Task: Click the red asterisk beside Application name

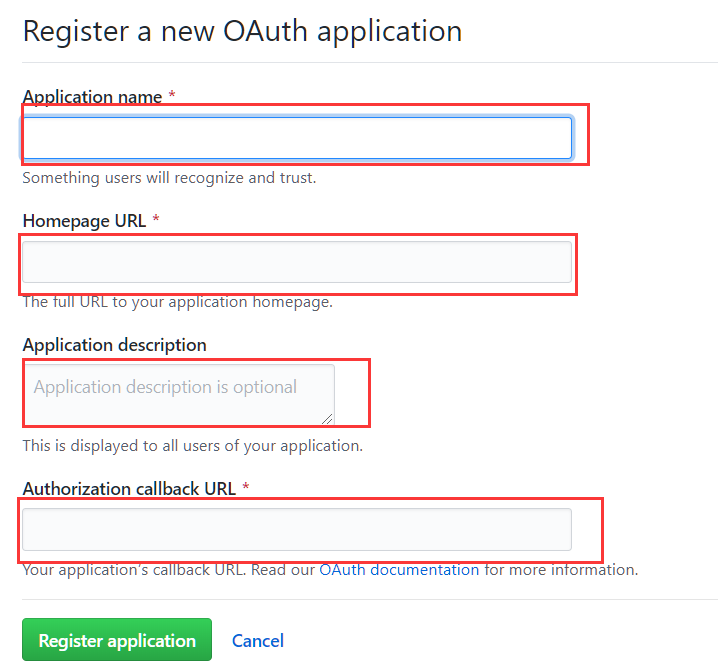Action: click(172, 94)
